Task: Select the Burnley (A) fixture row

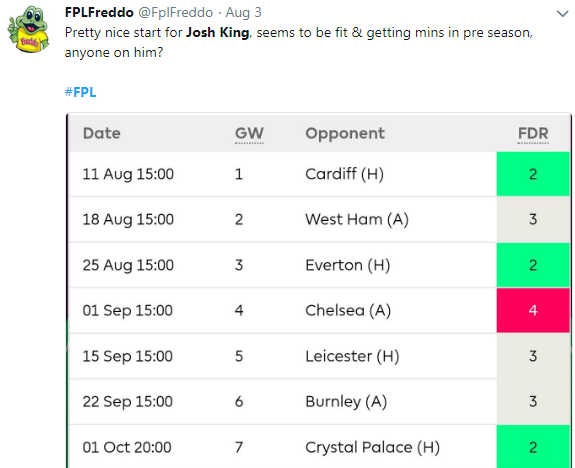Action: [319, 402]
